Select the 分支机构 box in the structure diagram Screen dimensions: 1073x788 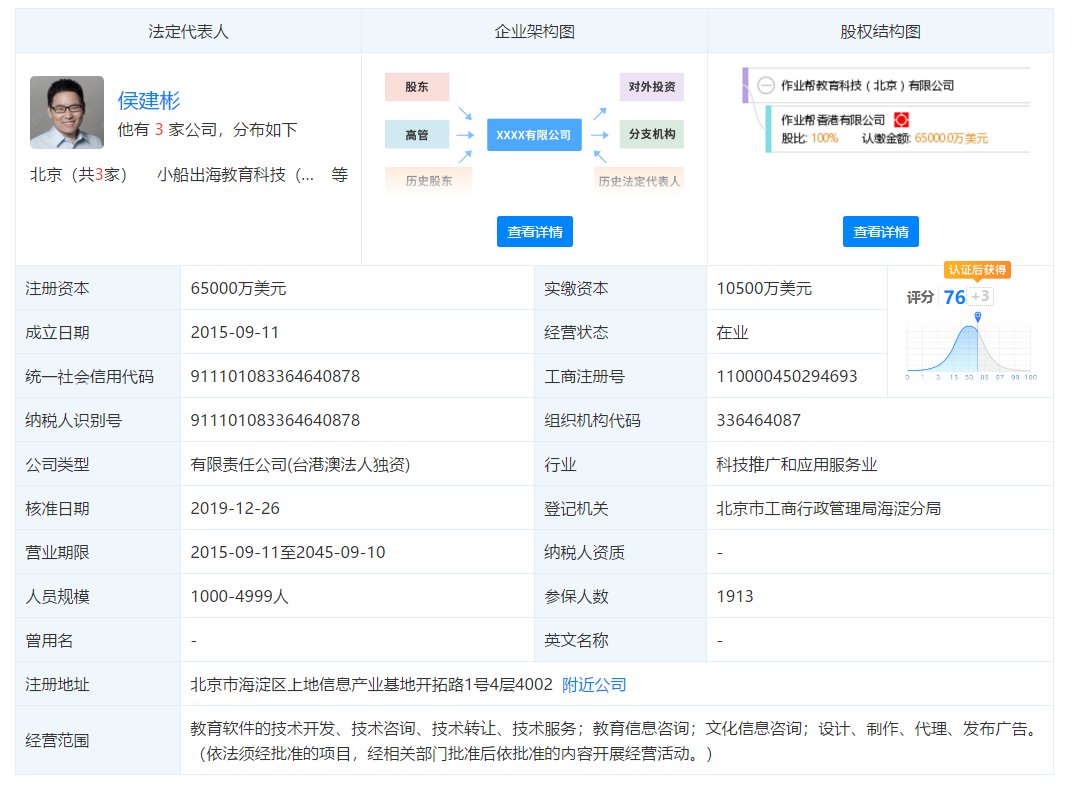click(x=651, y=134)
